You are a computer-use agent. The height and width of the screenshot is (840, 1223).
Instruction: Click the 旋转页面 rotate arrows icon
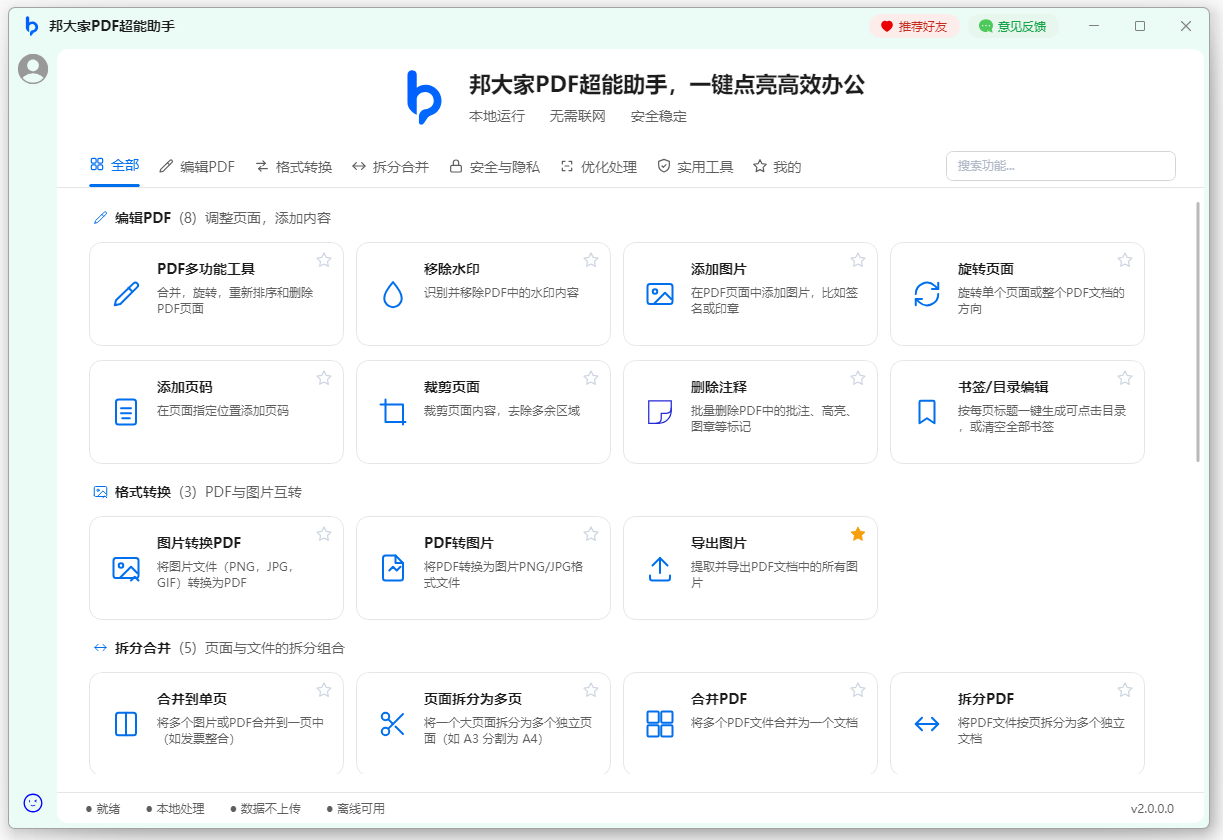click(x=927, y=294)
